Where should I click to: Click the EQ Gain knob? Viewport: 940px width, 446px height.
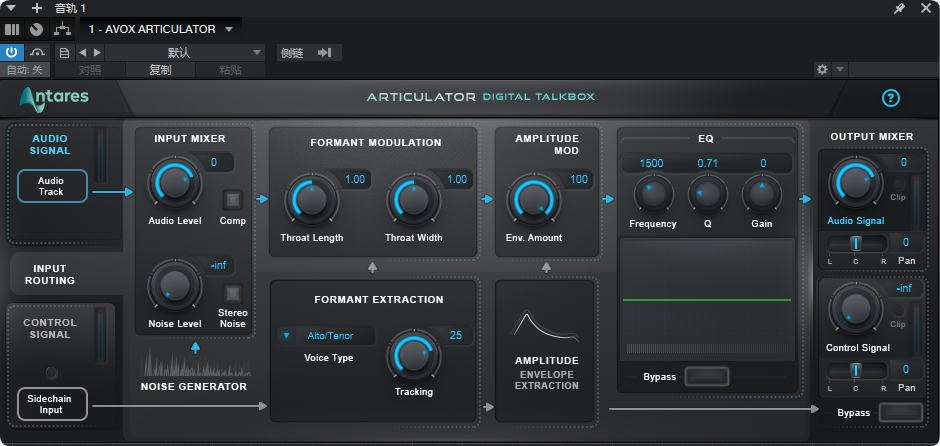(762, 194)
